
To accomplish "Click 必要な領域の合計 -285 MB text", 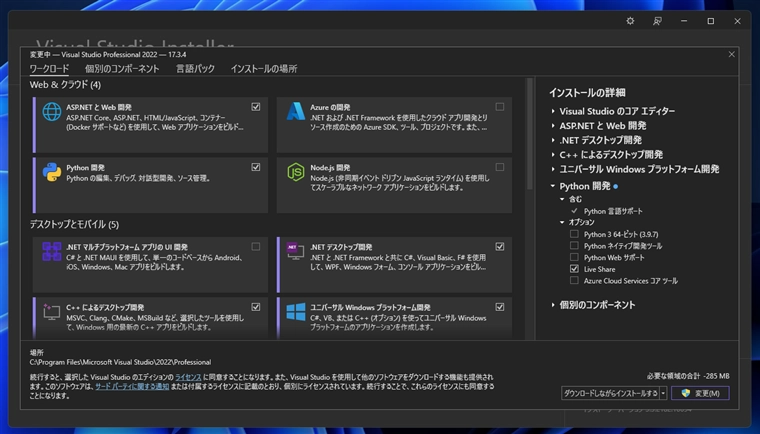I will click(688, 376).
